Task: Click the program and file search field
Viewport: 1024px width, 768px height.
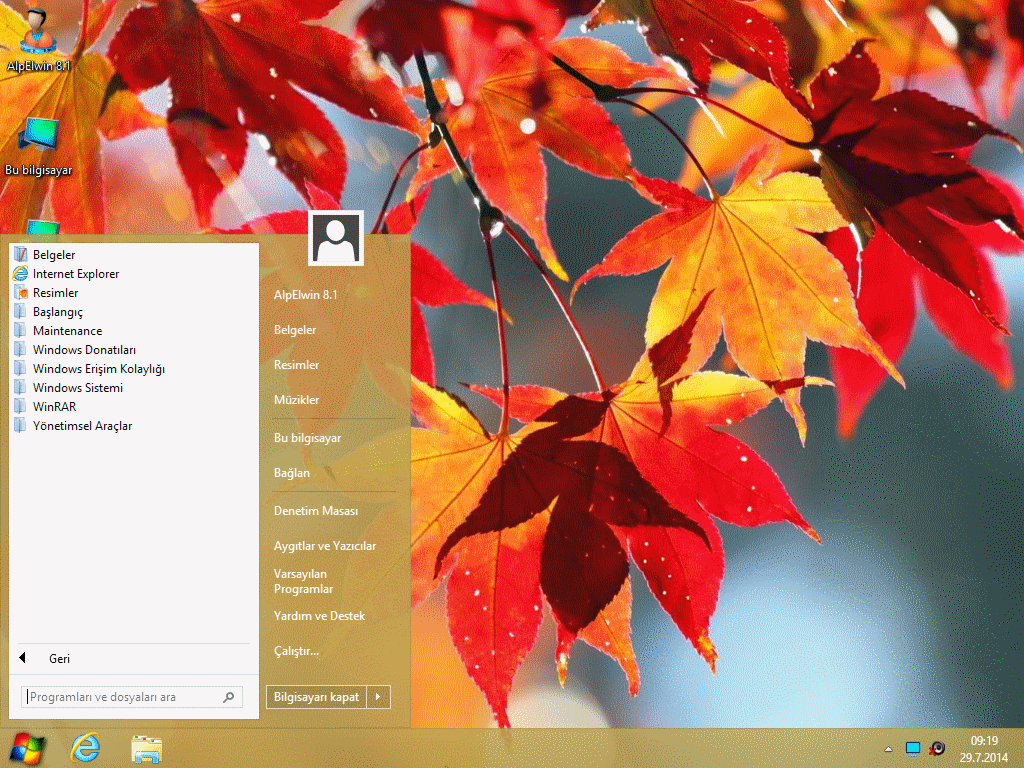Action: point(122,697)
